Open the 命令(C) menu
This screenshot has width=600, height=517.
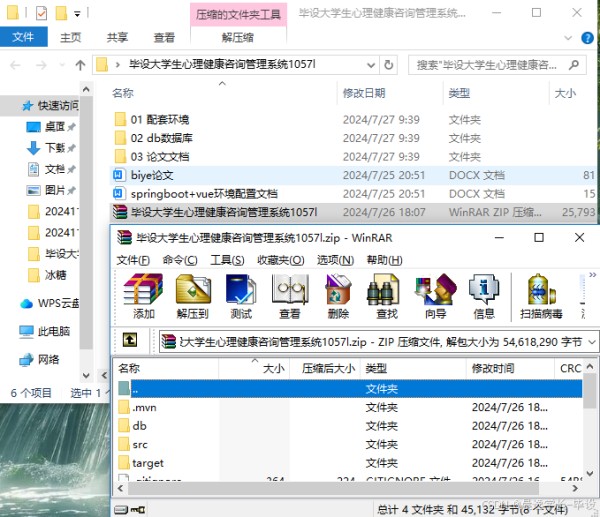tap(180, 260)
